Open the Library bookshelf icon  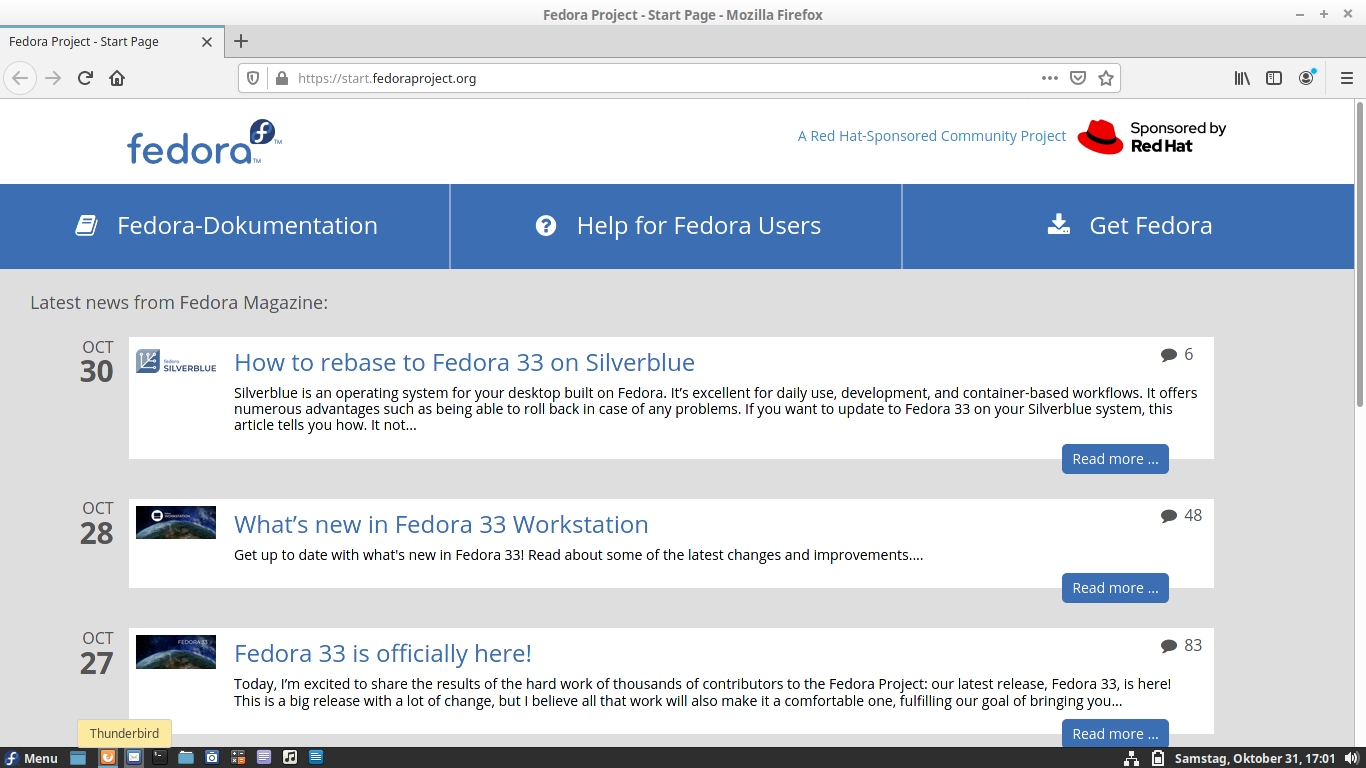(x=1242, y=78)
